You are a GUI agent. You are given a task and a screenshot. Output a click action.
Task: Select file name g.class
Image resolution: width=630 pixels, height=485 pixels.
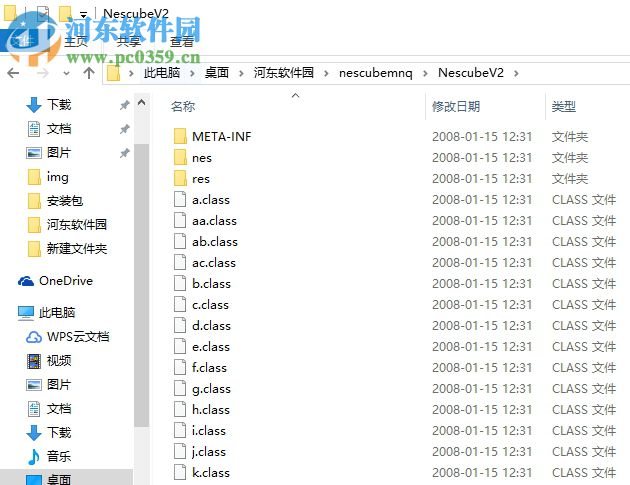pos(211,389)
